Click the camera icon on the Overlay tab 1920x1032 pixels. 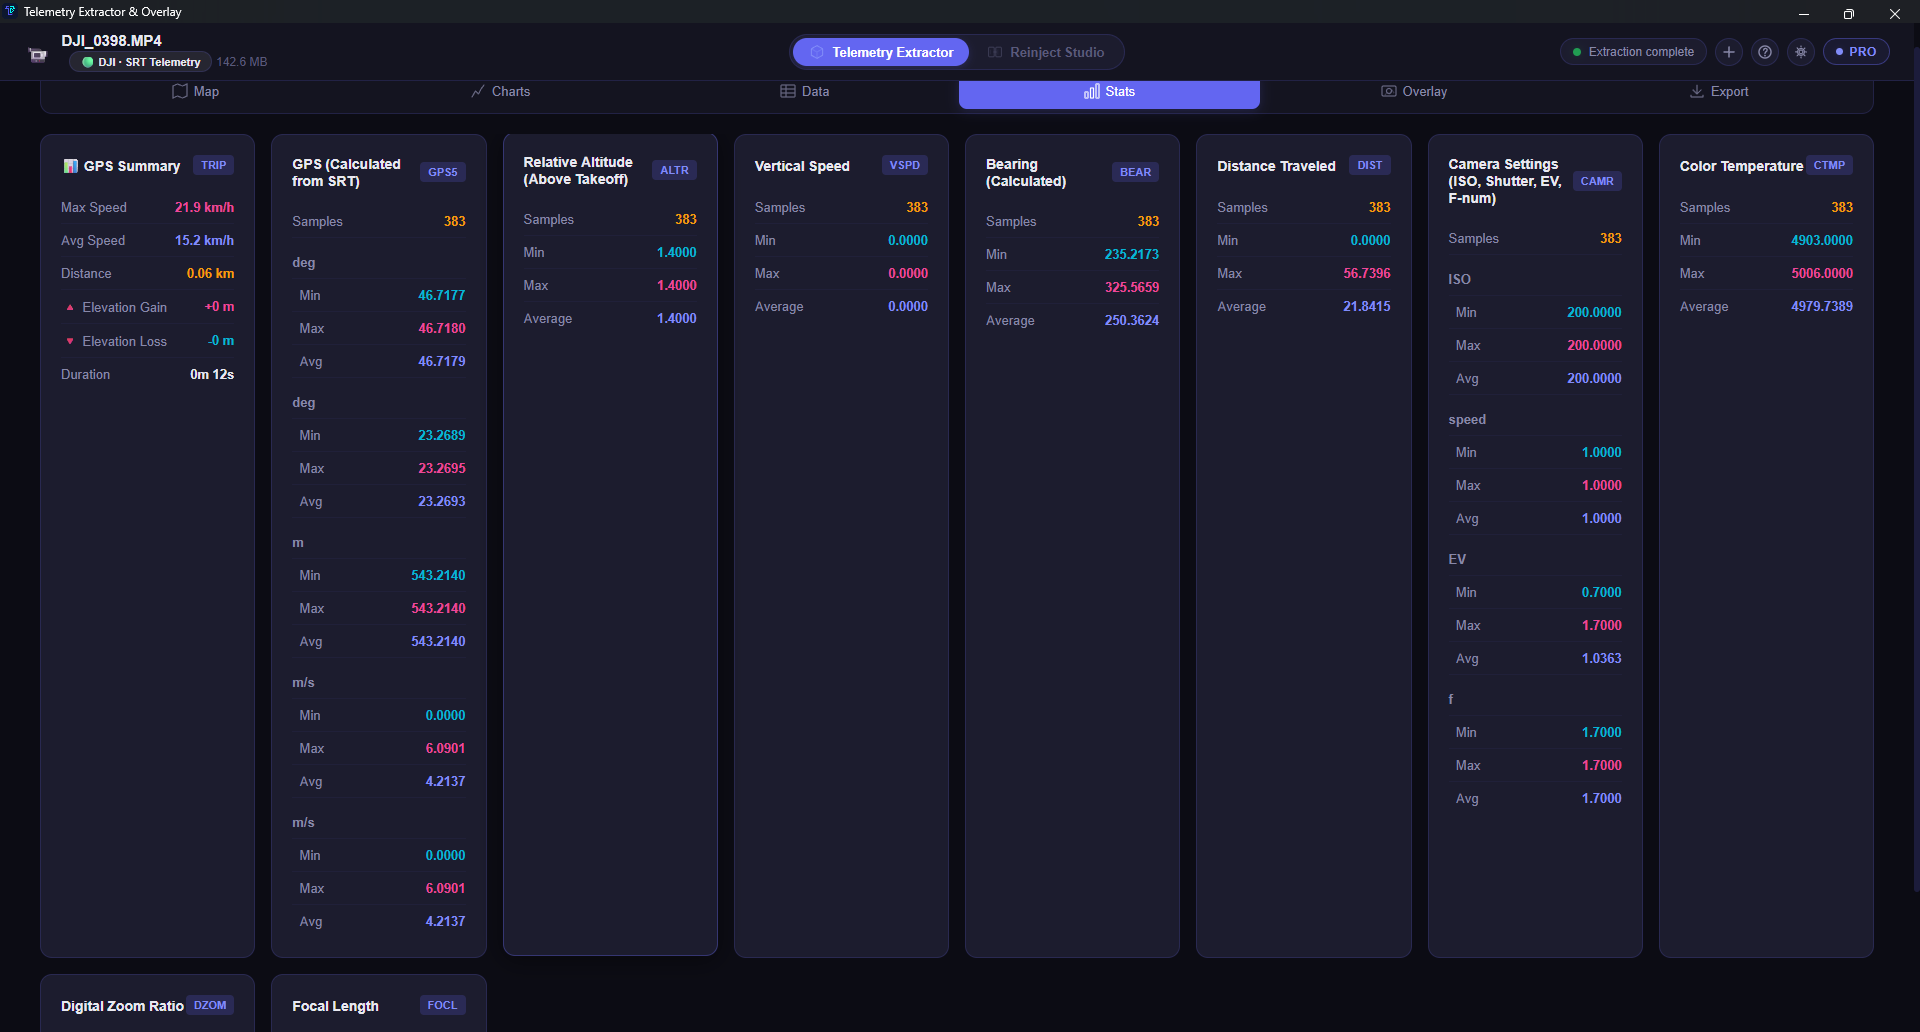1388,91
